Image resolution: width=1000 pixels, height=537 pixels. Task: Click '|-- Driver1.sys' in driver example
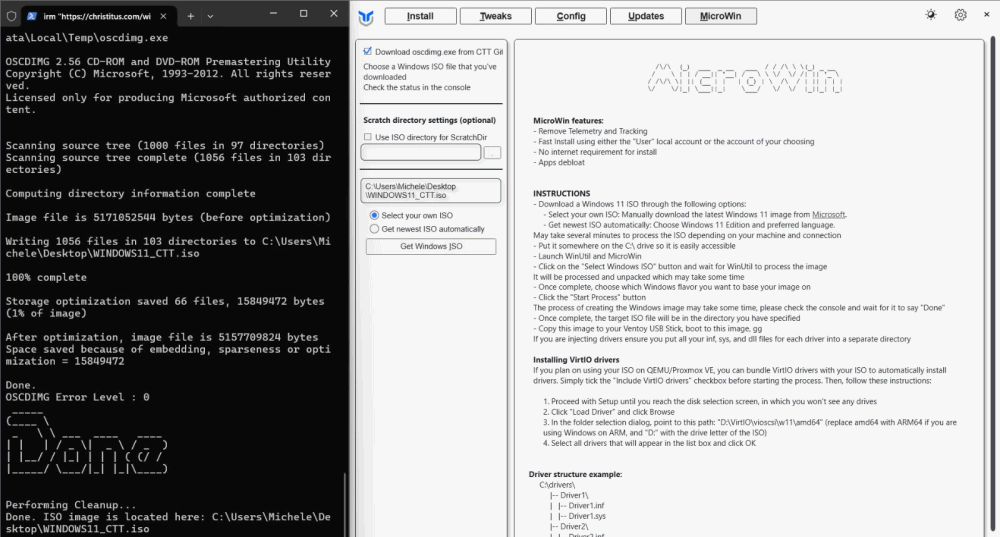tap(581, 516)
